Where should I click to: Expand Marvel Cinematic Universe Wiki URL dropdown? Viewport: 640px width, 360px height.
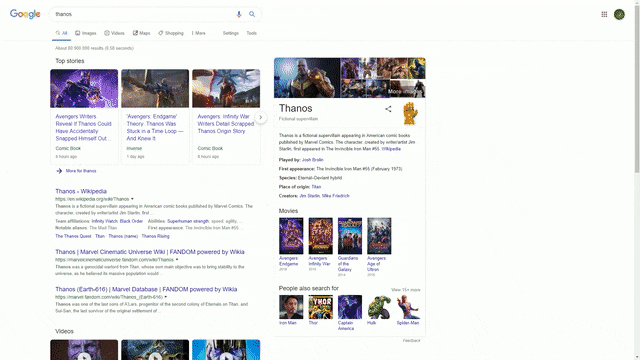(x=177, y=260)
